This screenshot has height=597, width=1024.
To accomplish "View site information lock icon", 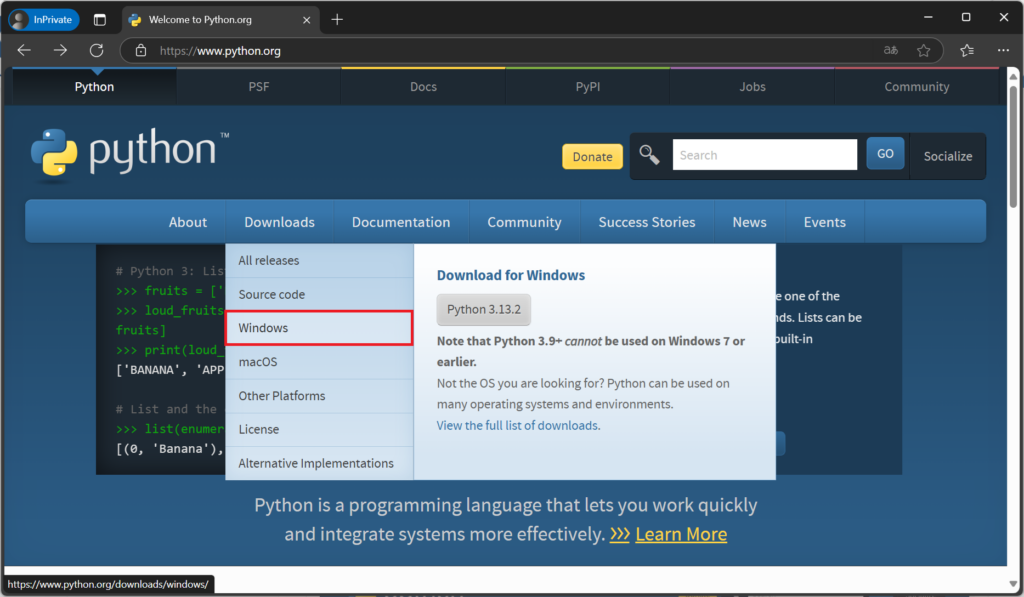I will coord(140,50).
